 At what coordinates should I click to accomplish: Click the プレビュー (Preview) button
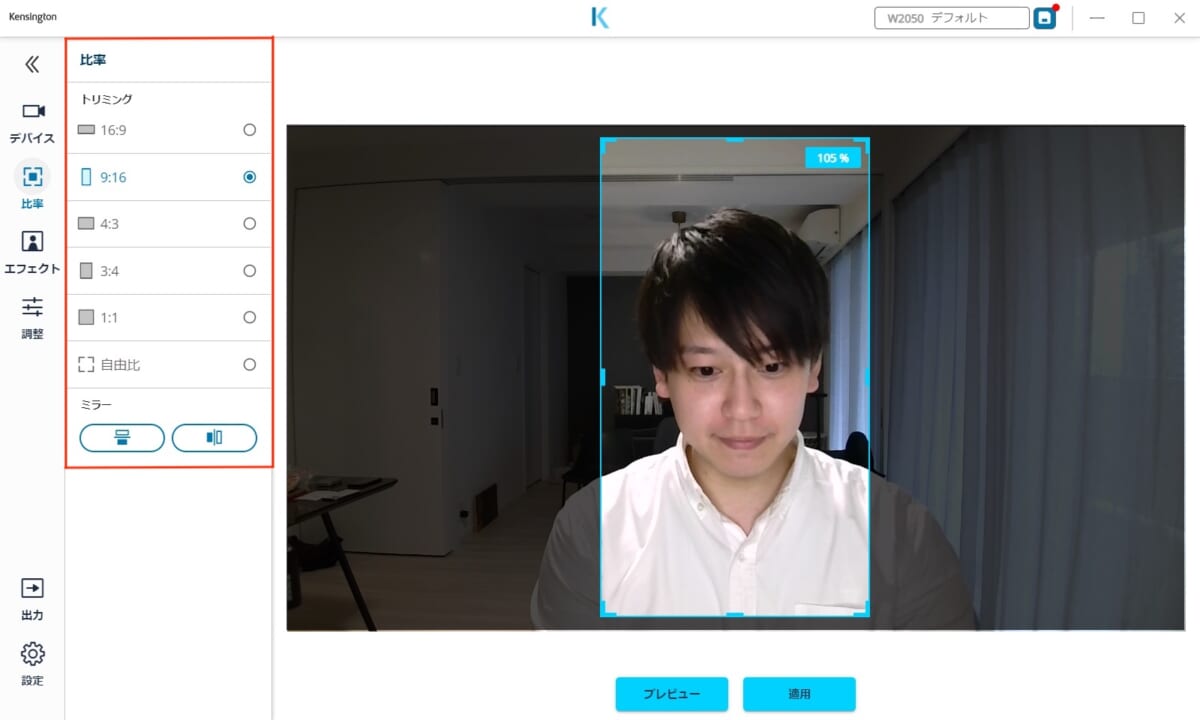[x=672, y=694]
